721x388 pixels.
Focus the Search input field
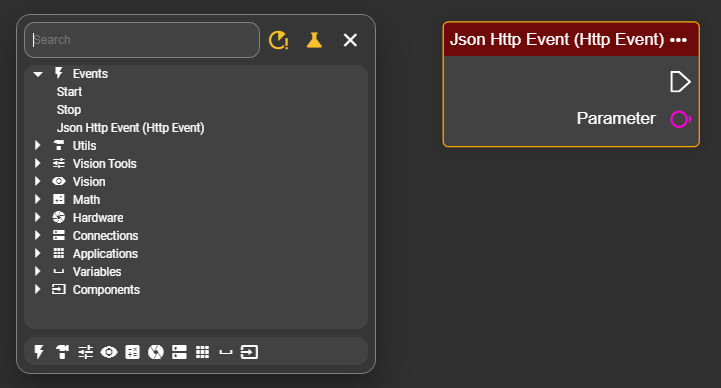pyautogui.click(x=142, y=40)
